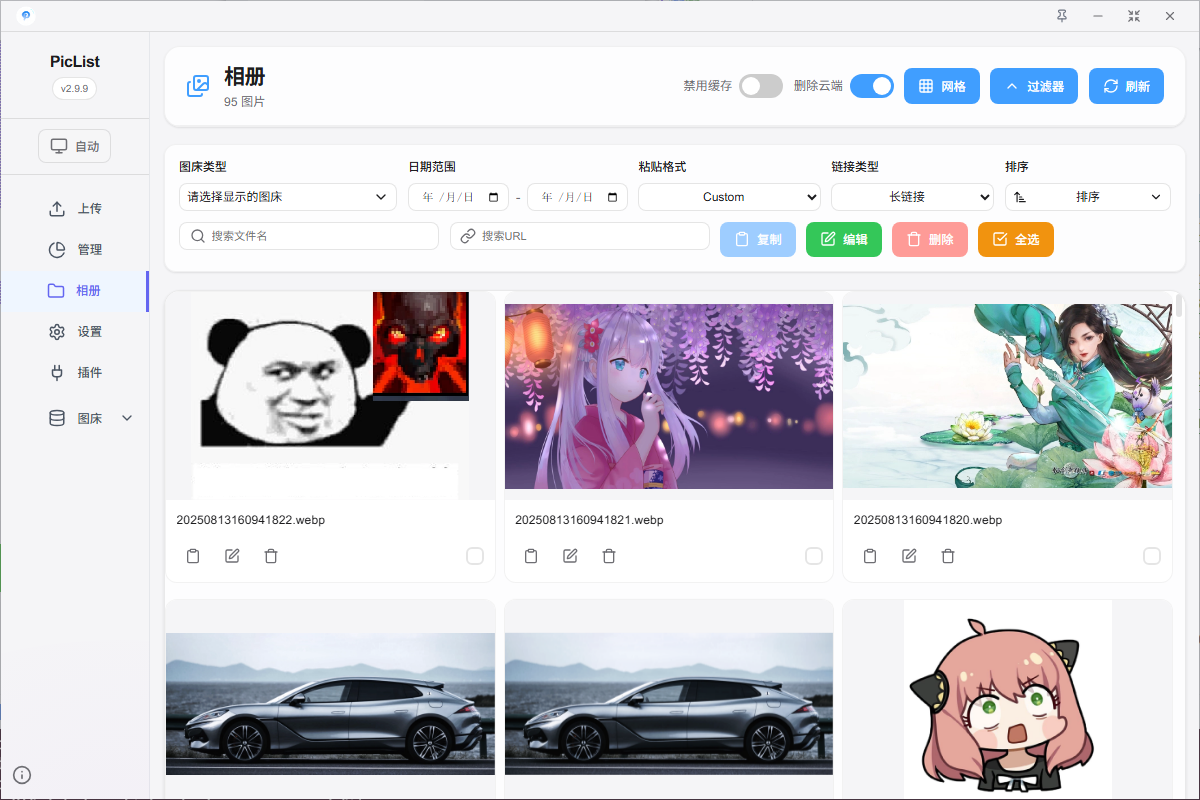Expand the 图床 sidebar section
This screenshot has height=800, width=1200.
point(90,418)
